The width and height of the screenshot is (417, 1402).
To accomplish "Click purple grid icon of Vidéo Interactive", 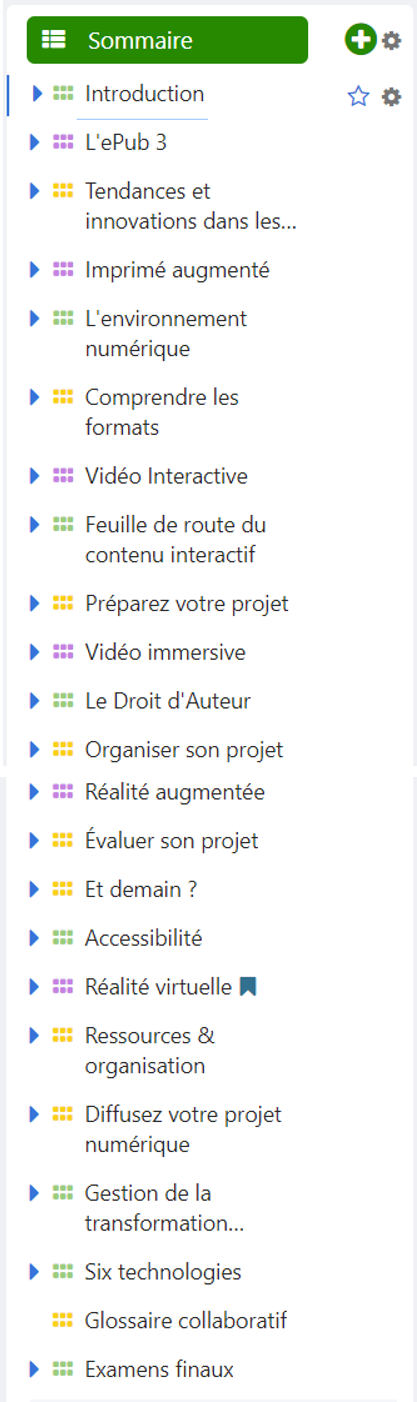I will pos(63,476).
